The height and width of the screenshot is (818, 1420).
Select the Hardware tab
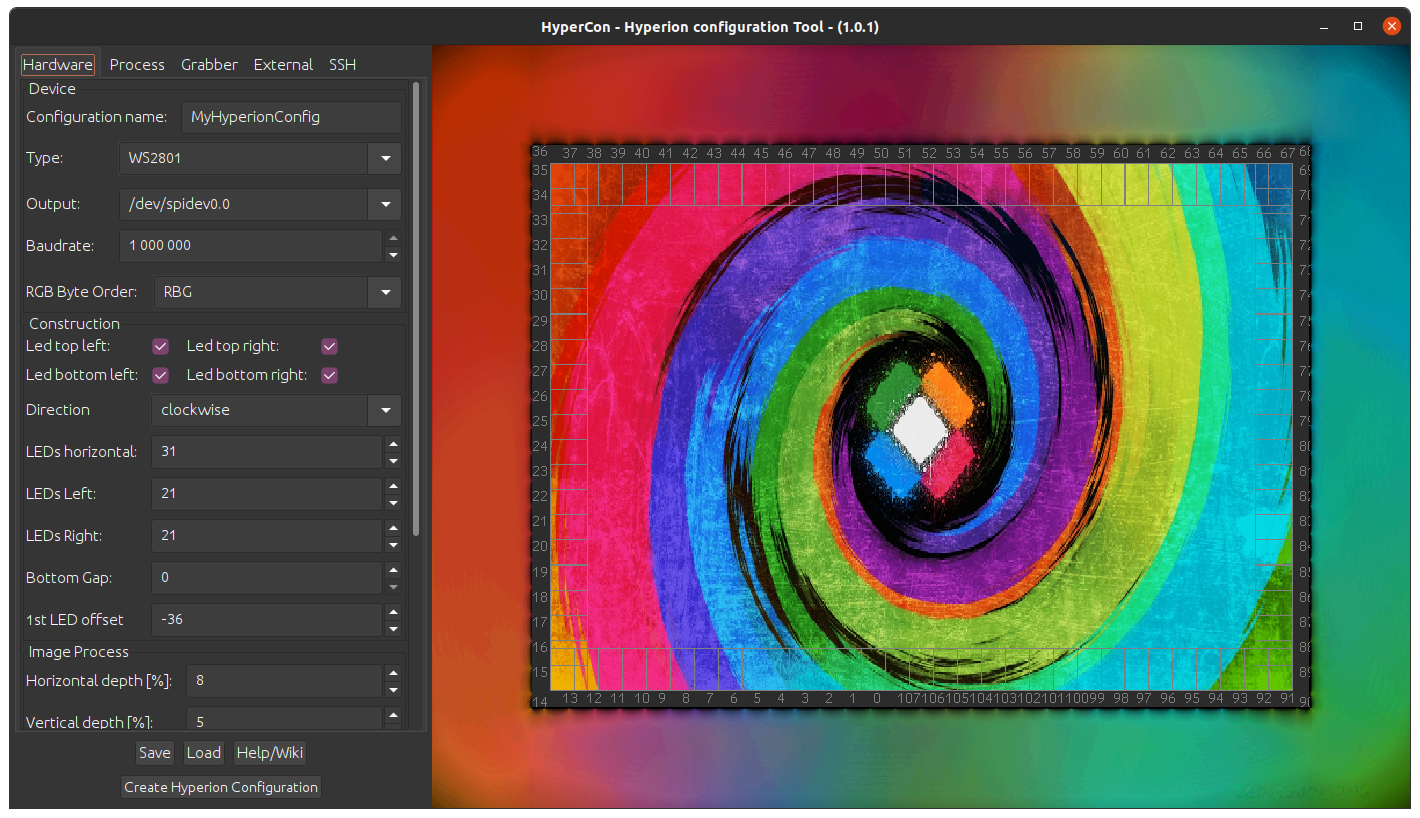click(58, 64)
